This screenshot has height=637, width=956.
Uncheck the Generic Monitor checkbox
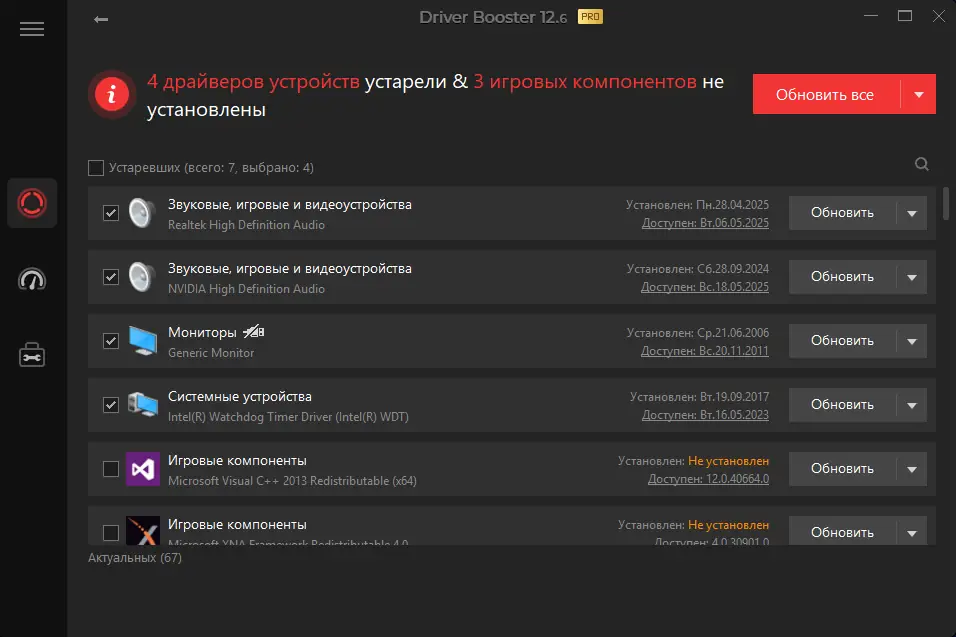coord(110,341)
